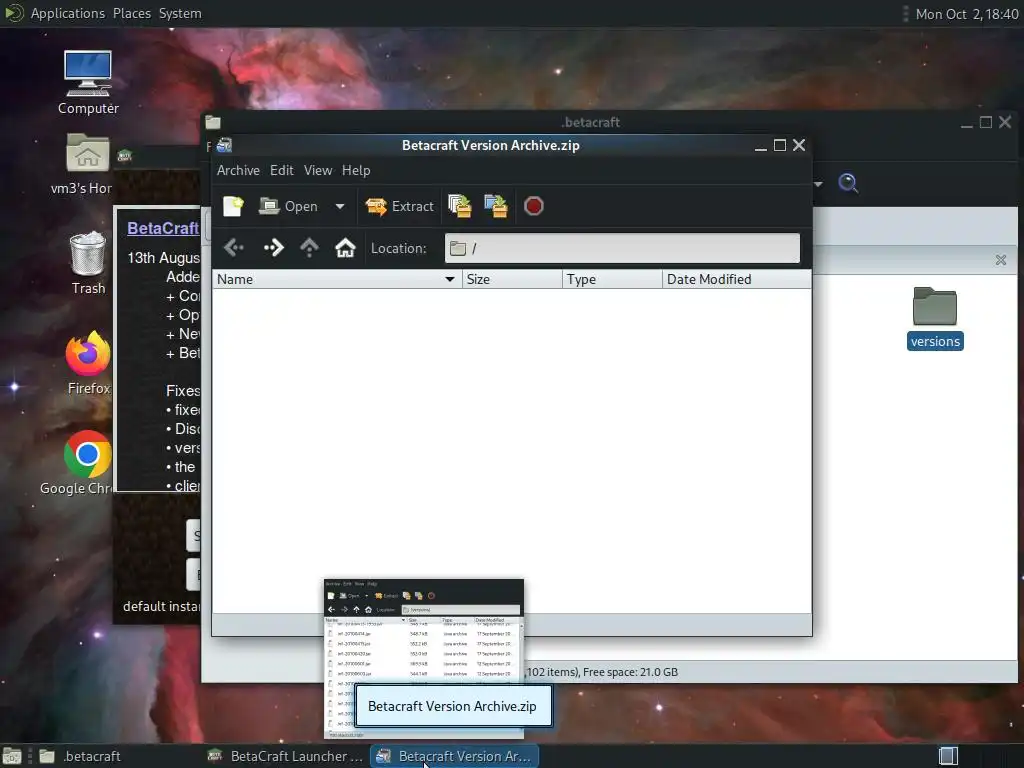This screenshot has height=768, width=1024.
Task: Click the Extract button
Action: coord(399,206)
